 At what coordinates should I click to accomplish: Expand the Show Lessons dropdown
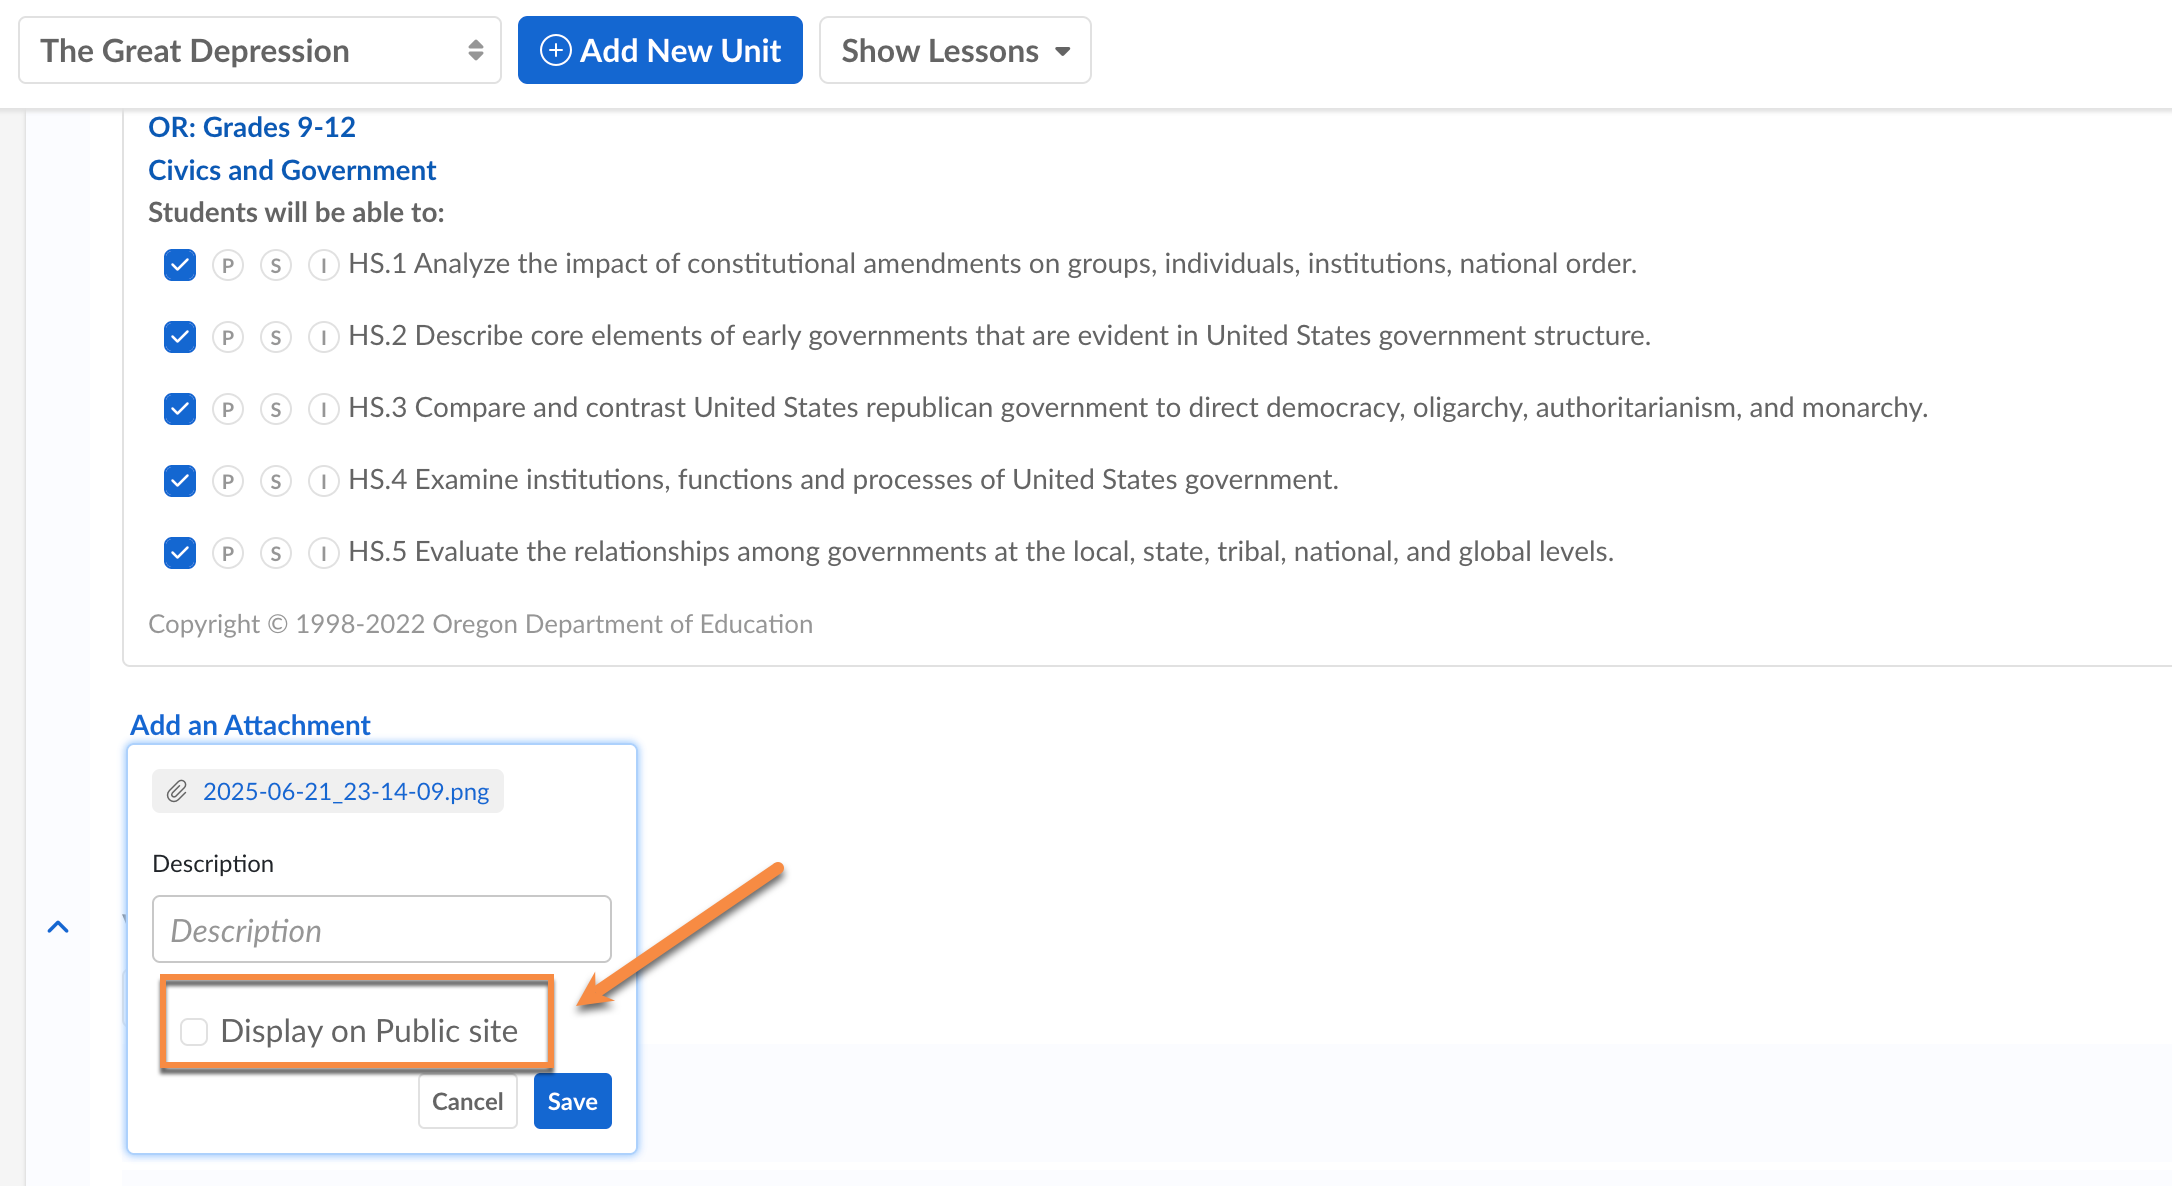coord(955,50)
